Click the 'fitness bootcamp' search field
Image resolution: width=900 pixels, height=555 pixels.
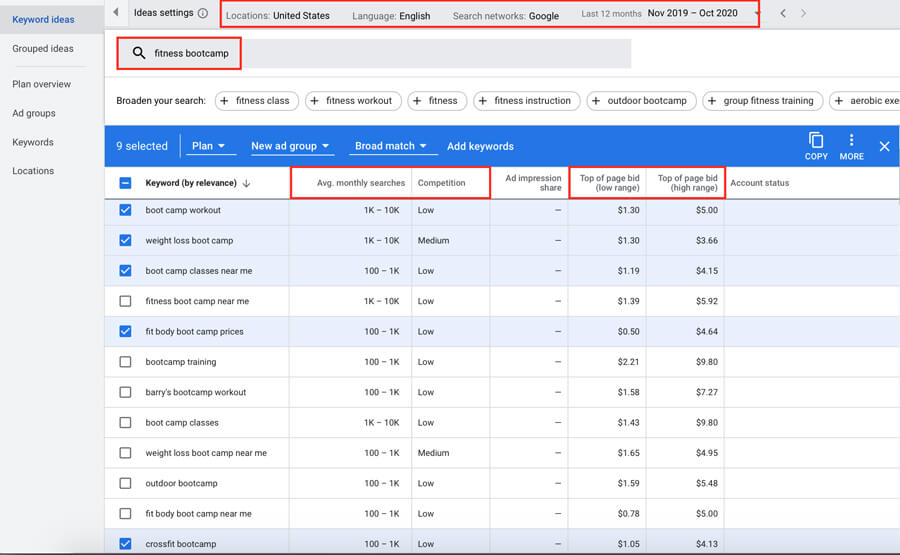[374, 53]
